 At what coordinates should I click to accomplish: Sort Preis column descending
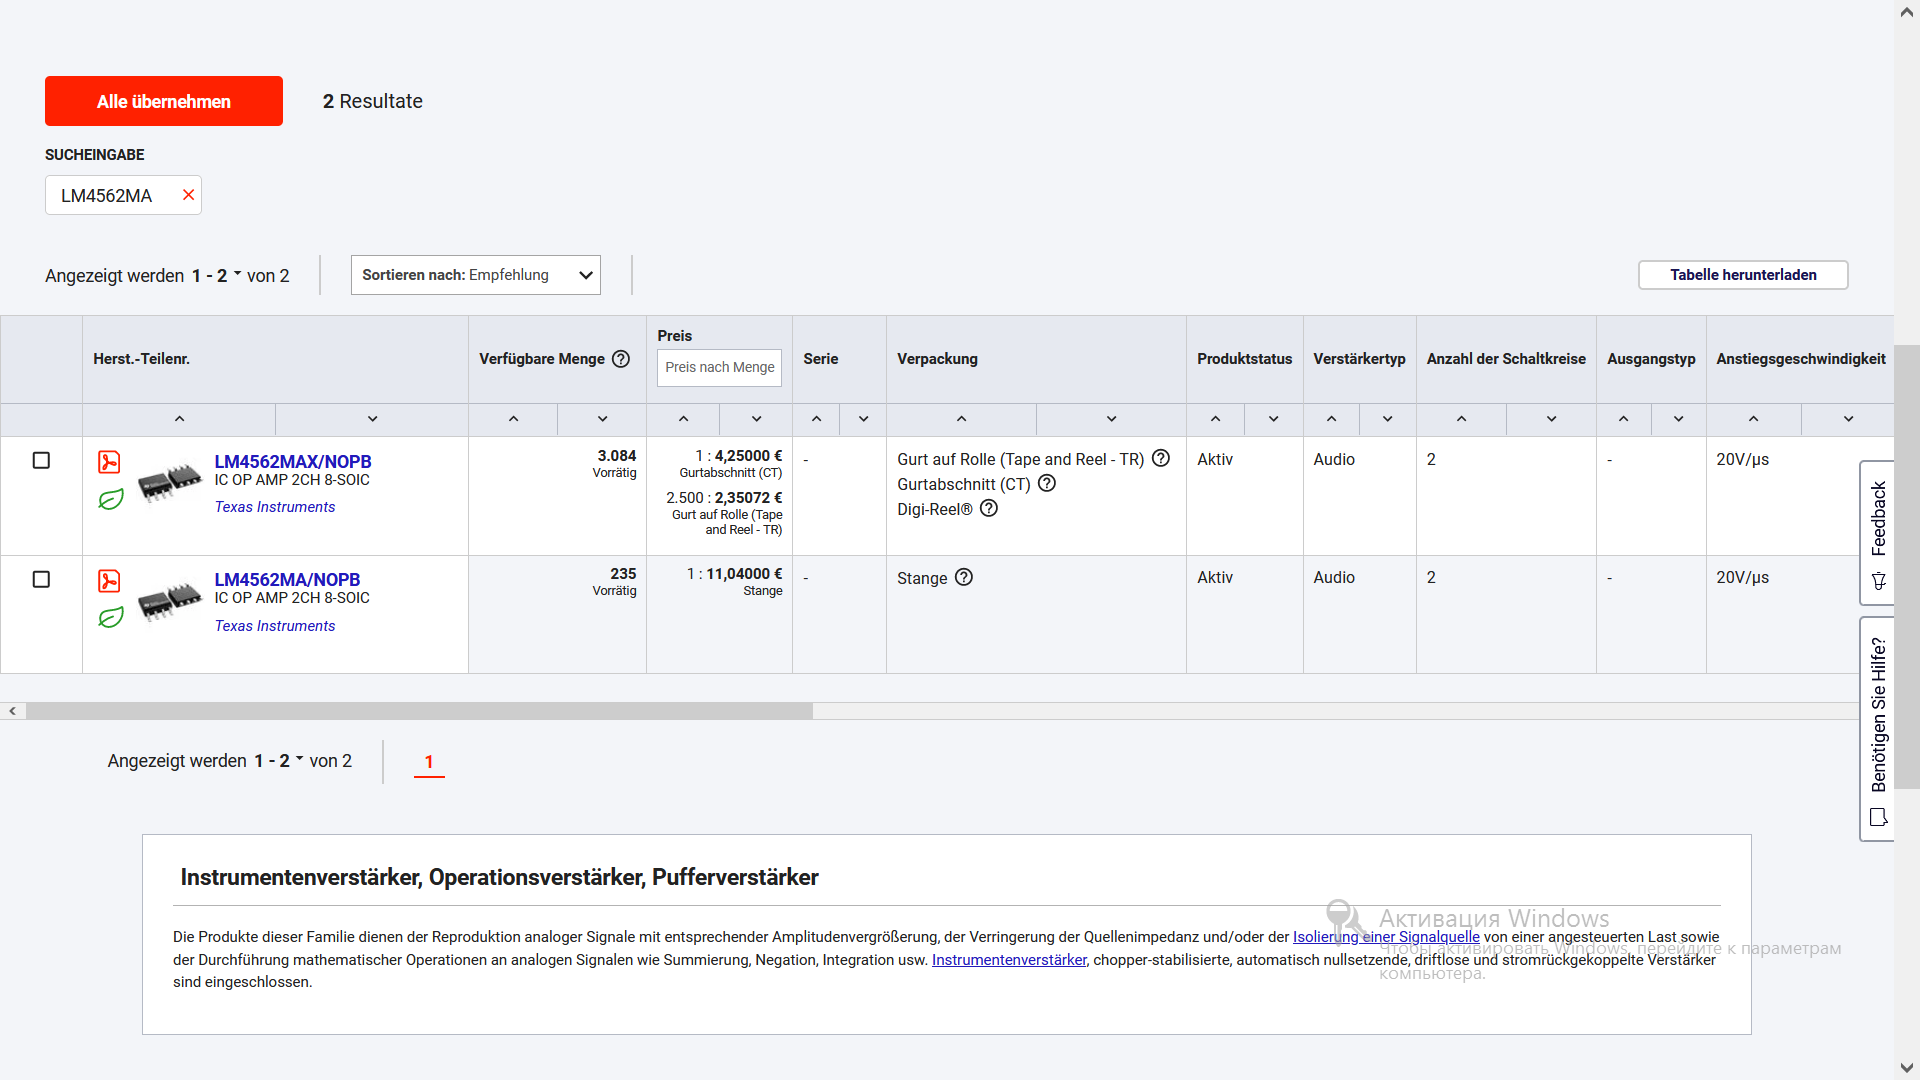(756, 419)
